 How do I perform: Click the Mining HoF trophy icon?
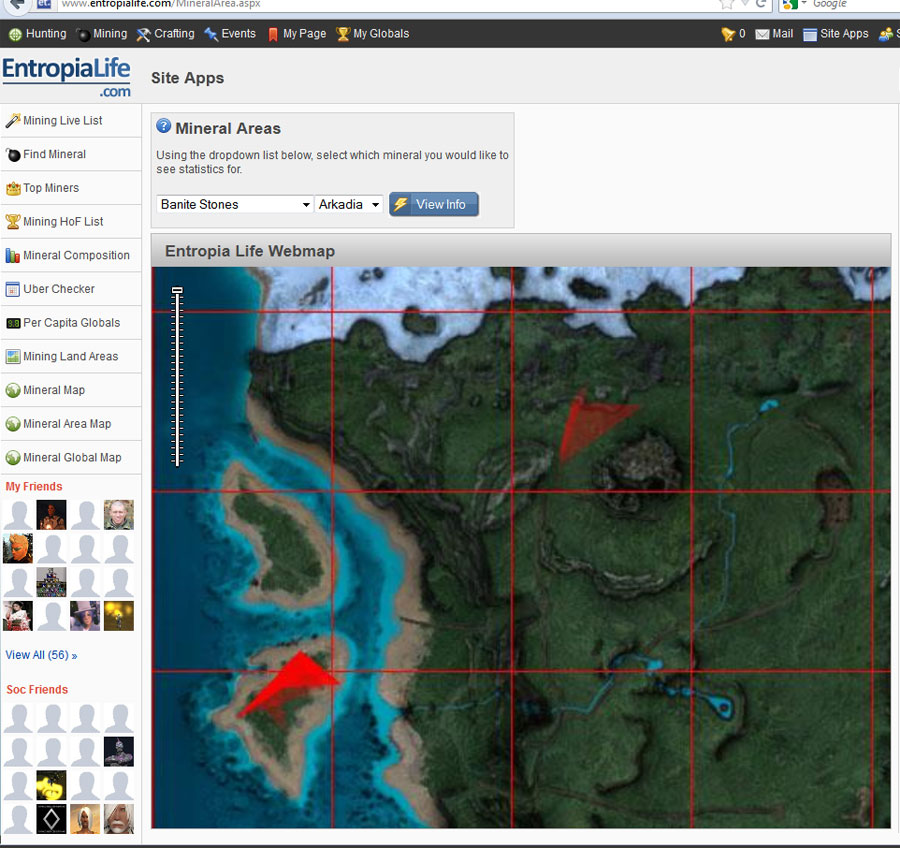point(13,222)
